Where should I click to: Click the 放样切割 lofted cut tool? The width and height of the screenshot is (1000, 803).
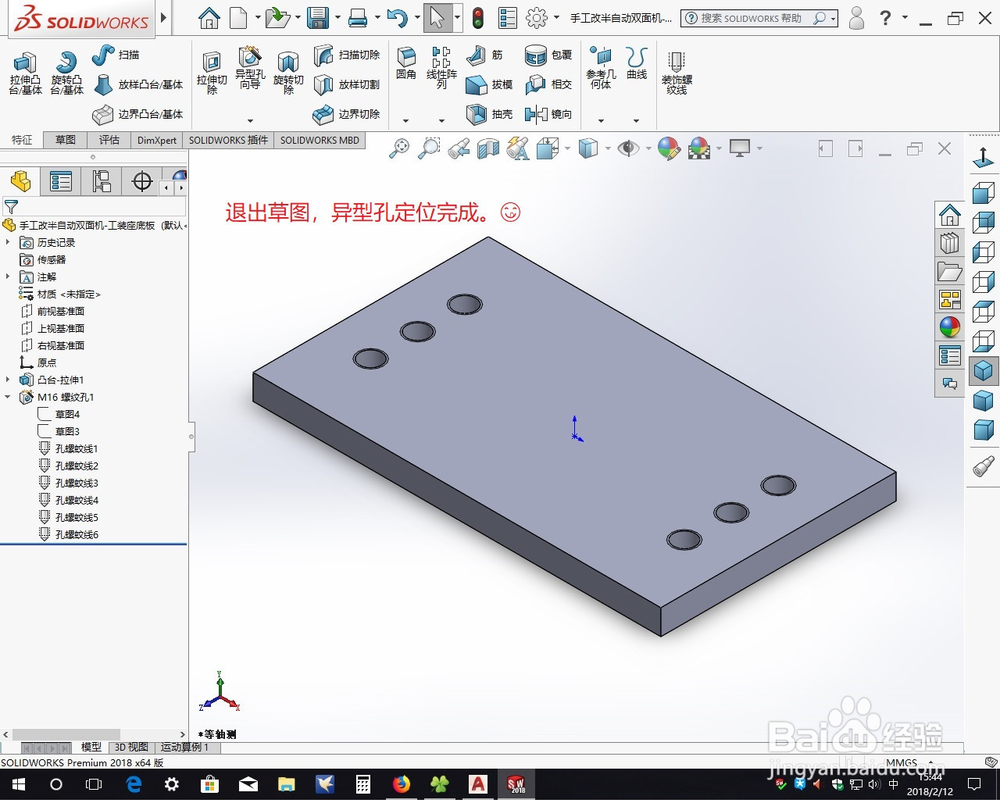tap(347, 84)
